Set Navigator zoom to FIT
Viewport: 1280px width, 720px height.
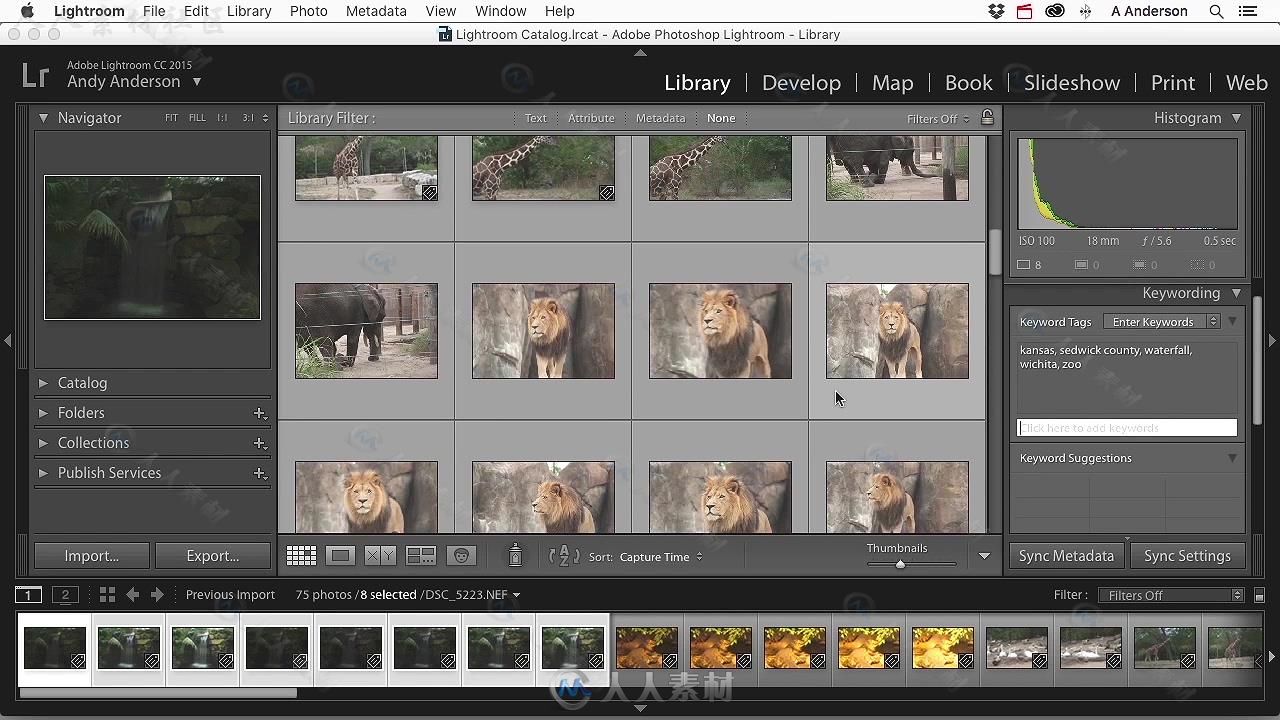click(171, 118)
